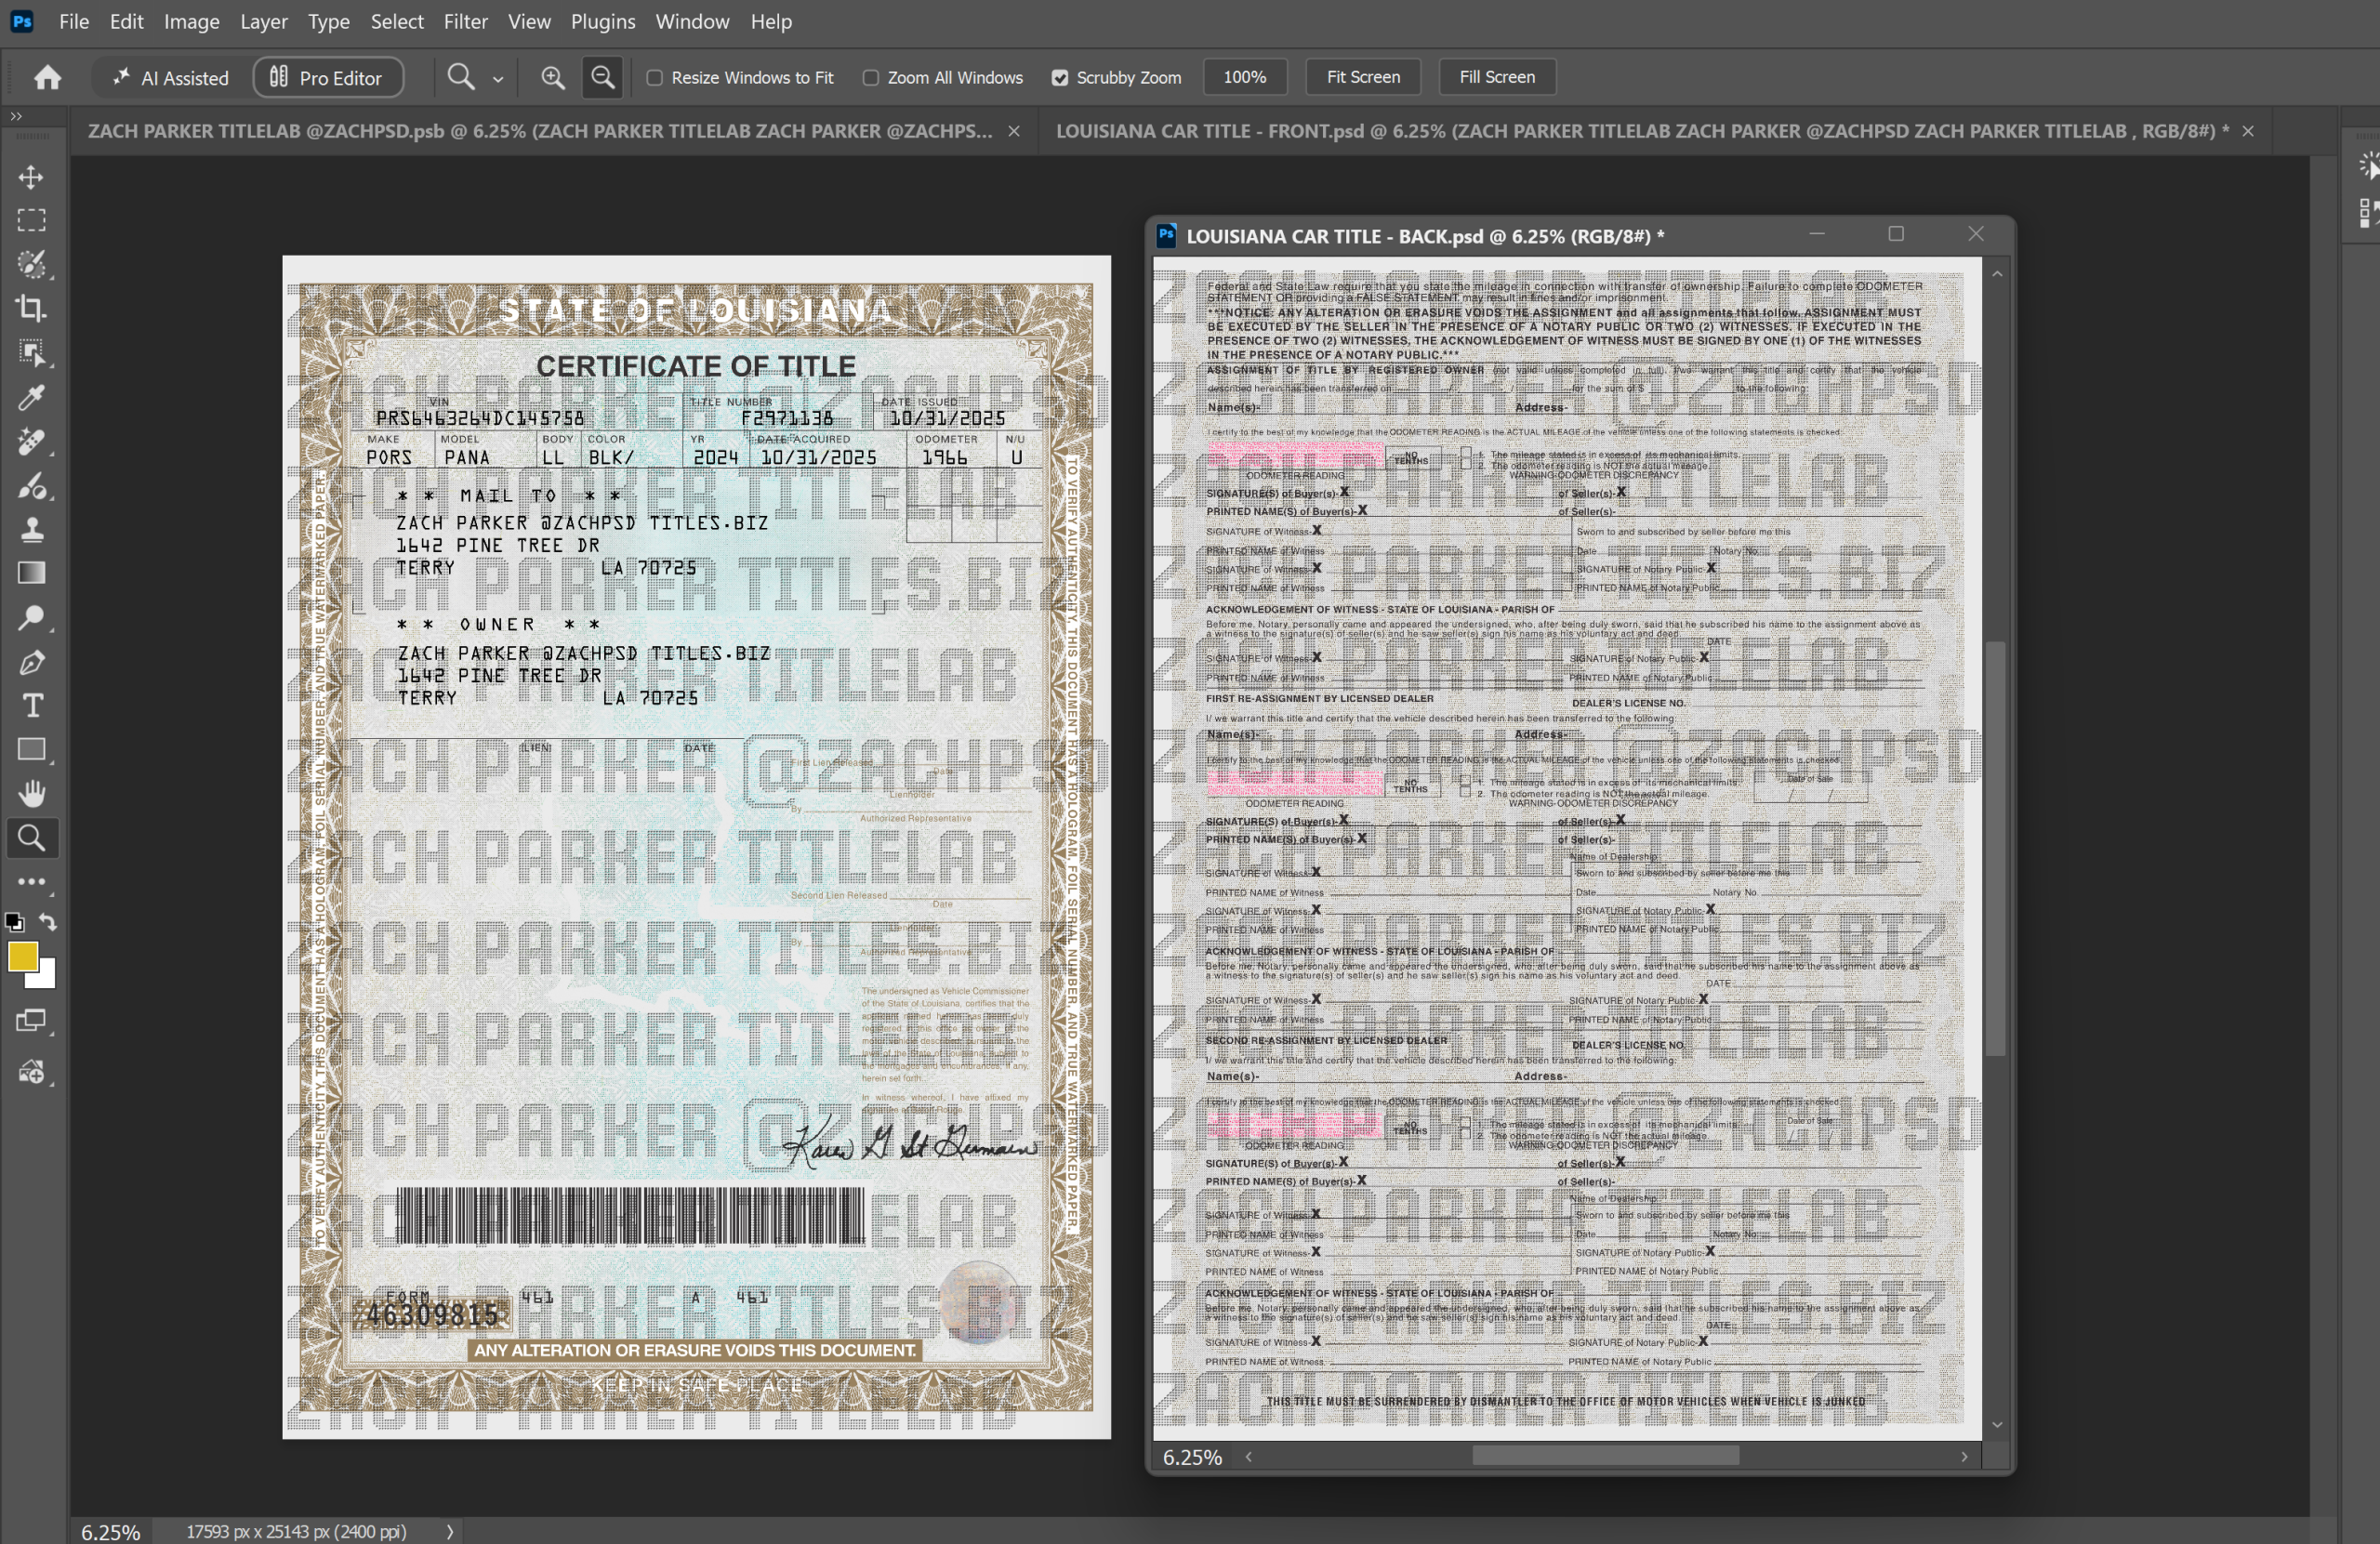Select the Crop tool

point(31,308)
